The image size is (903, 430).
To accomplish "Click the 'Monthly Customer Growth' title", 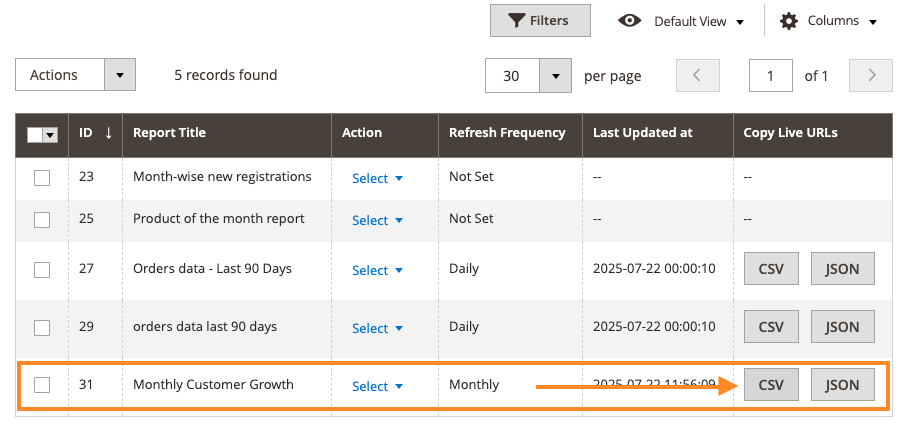I will coord(213,385).
